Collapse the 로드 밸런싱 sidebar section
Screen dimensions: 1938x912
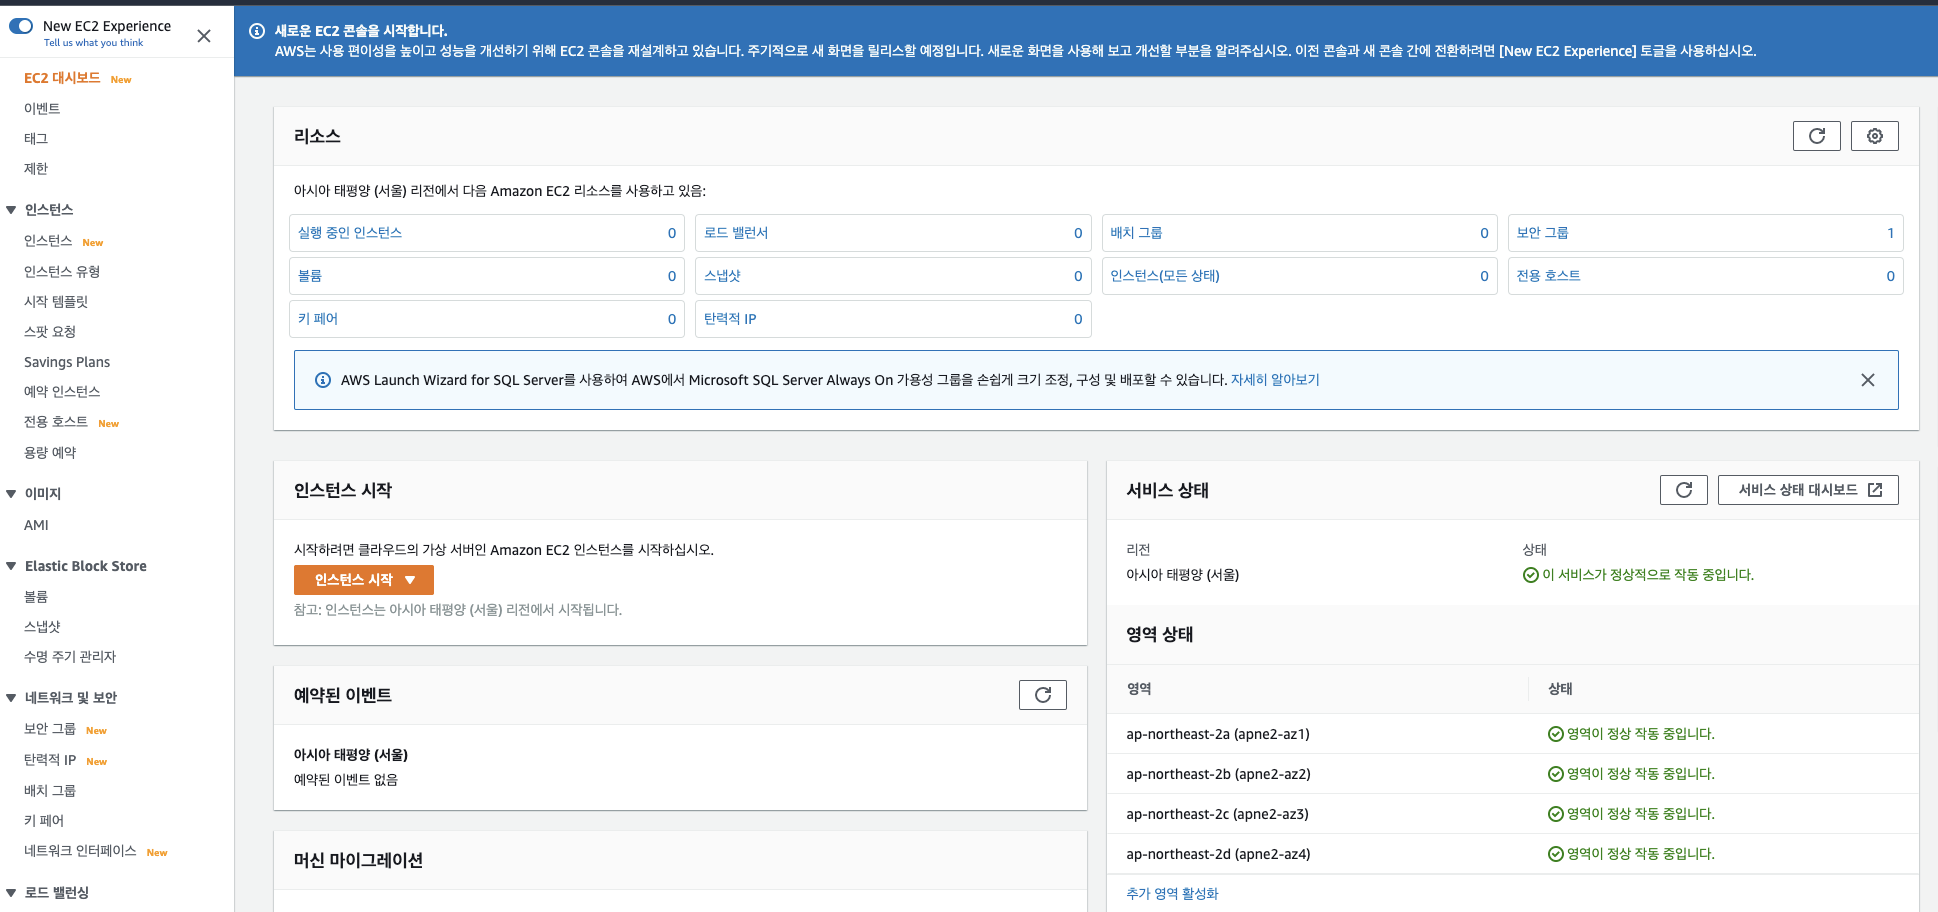11,893
